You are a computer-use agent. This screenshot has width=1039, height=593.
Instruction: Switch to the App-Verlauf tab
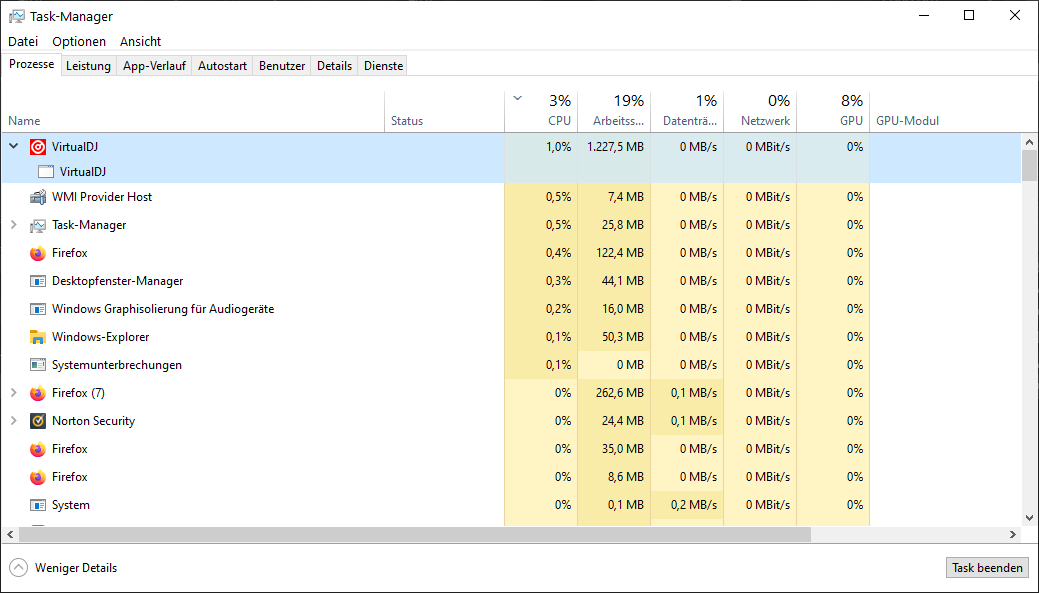154,66
